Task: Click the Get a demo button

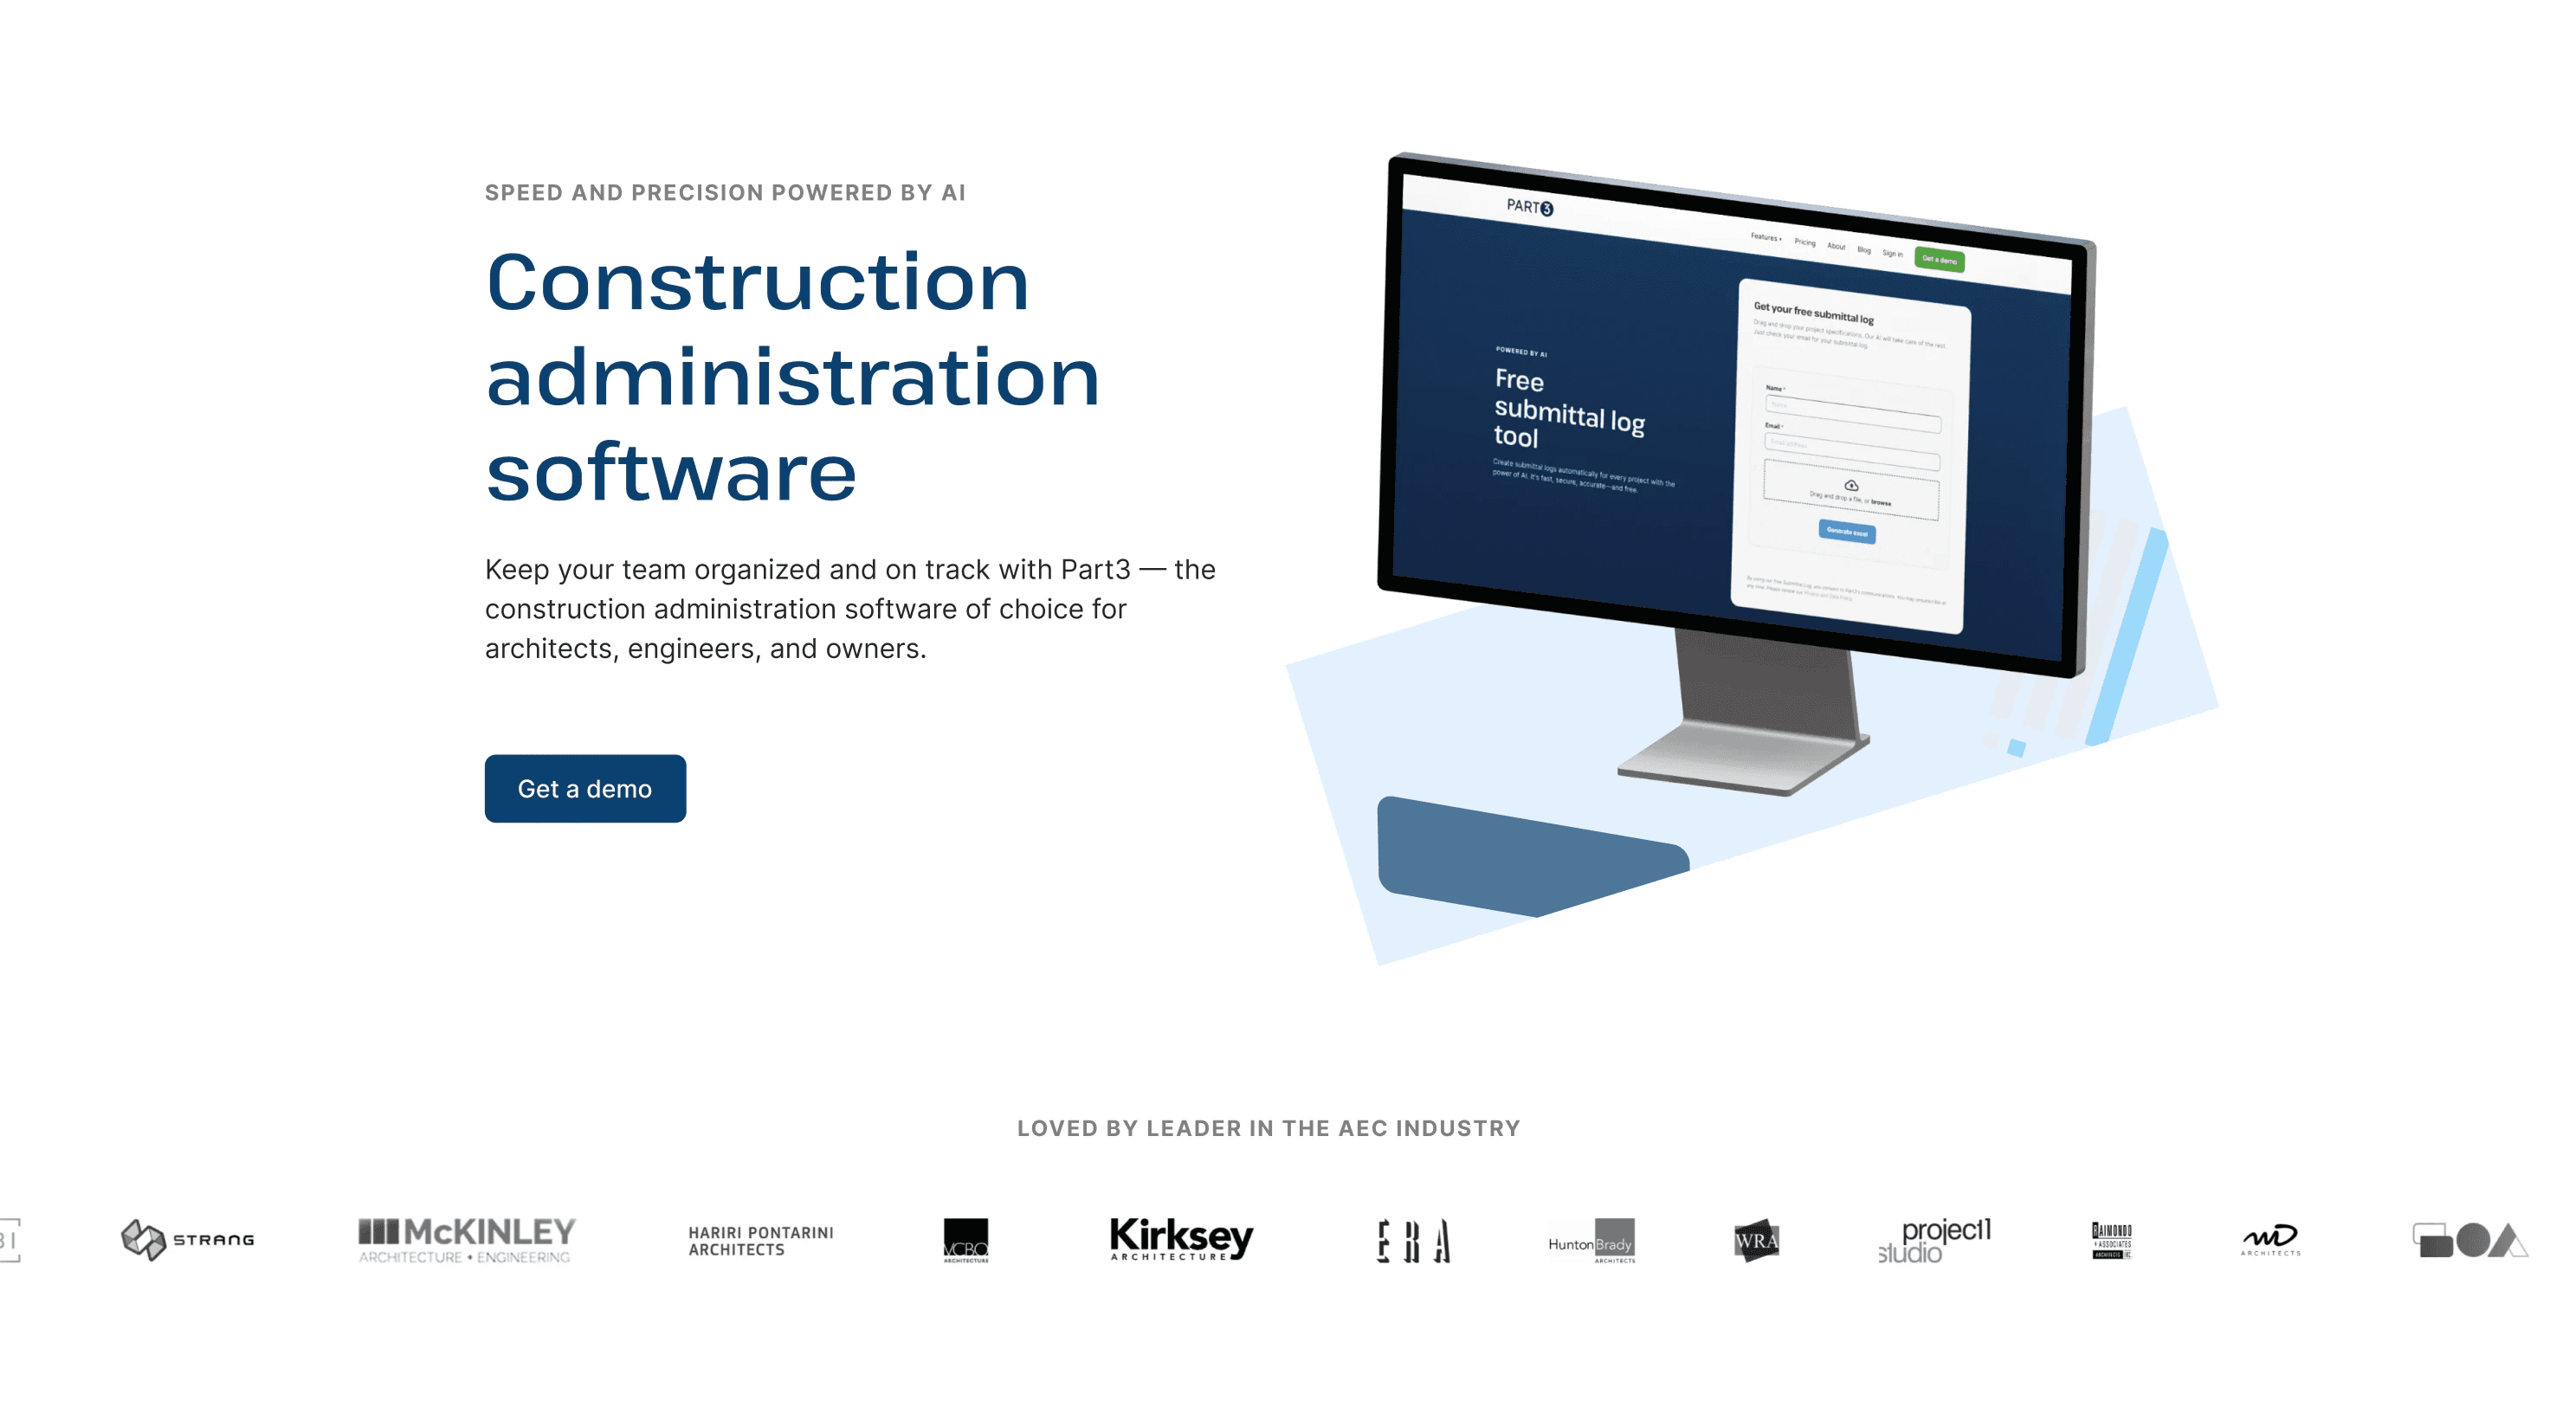Action: coord(584,791)
